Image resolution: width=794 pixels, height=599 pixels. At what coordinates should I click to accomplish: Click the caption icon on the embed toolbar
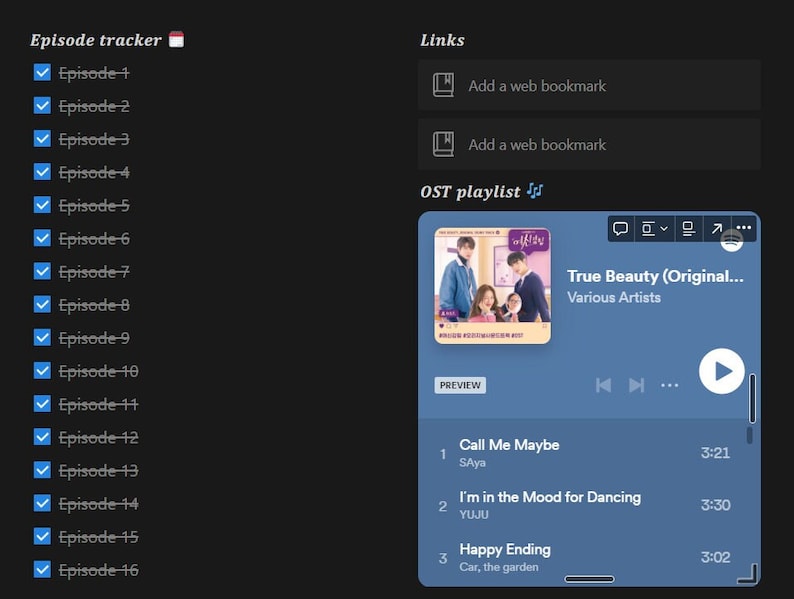pyautogui.click(x=688, y=228)
